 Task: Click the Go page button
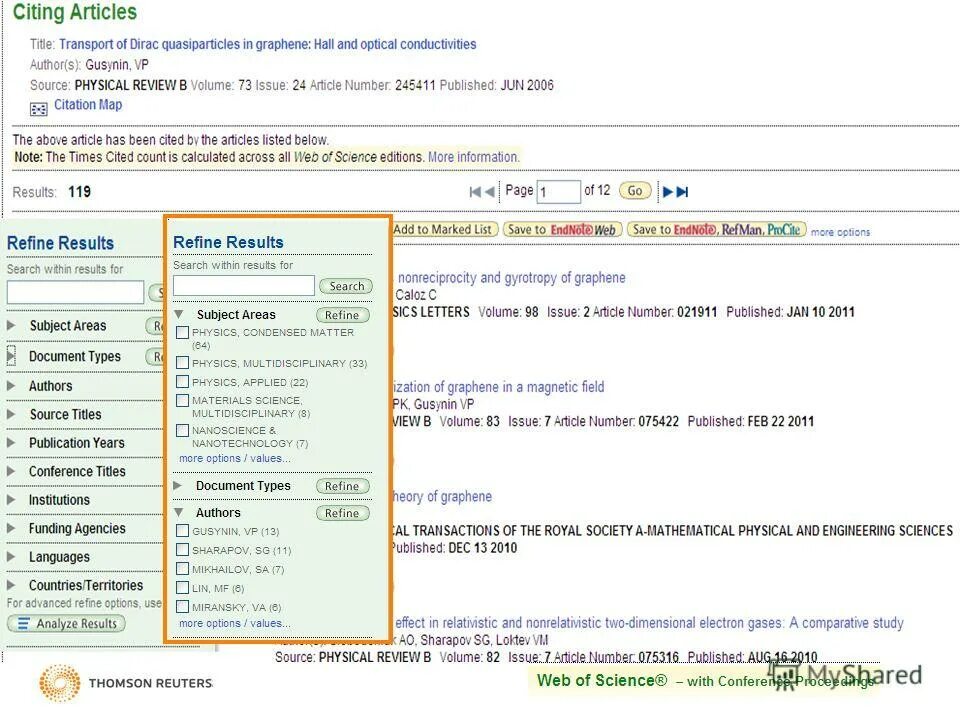click(x=635, y=191)
